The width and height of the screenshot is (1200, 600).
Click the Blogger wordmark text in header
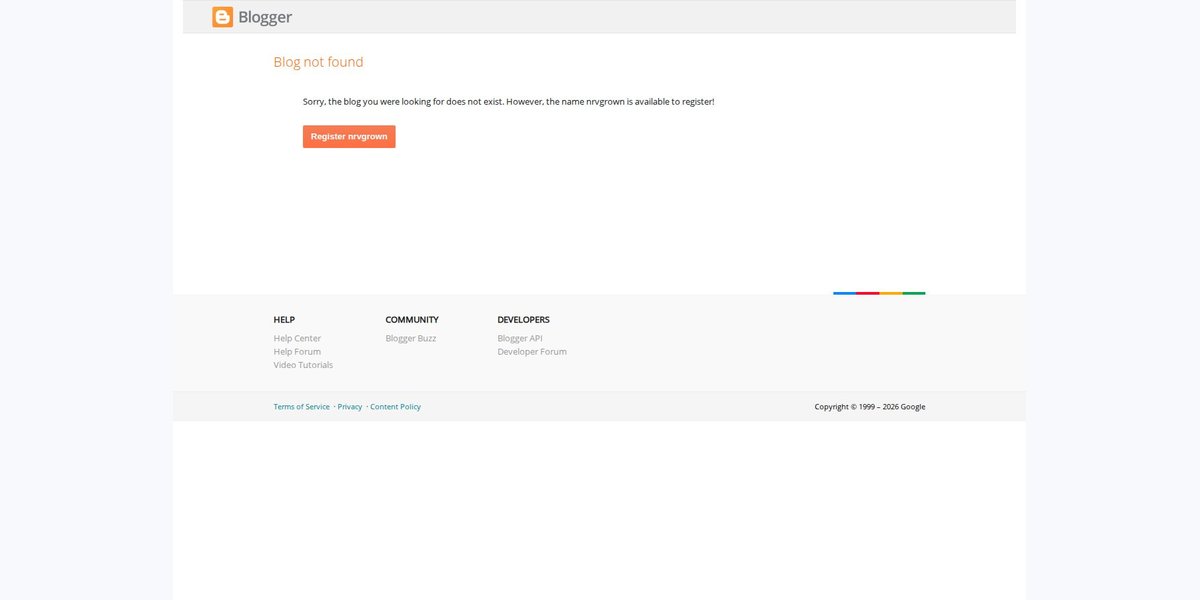(265, 17)
